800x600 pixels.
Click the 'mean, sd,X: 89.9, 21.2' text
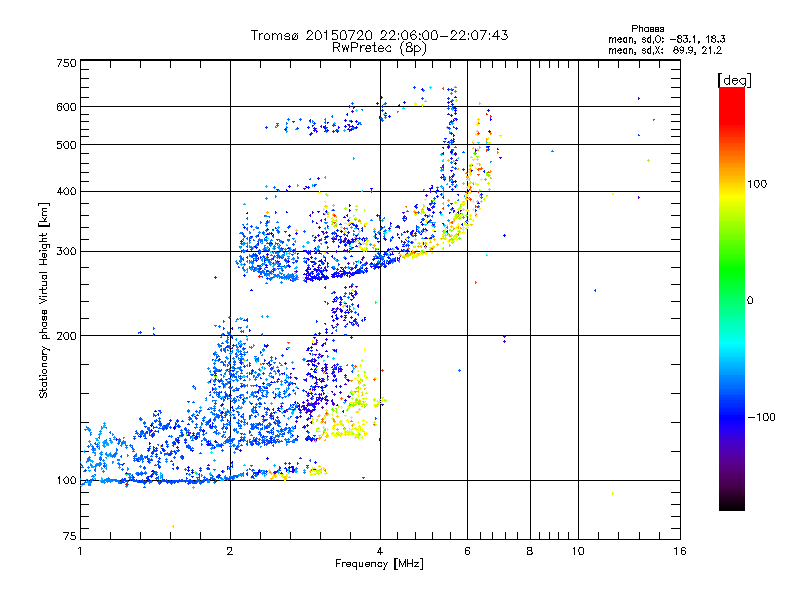[x=665, y=50]
